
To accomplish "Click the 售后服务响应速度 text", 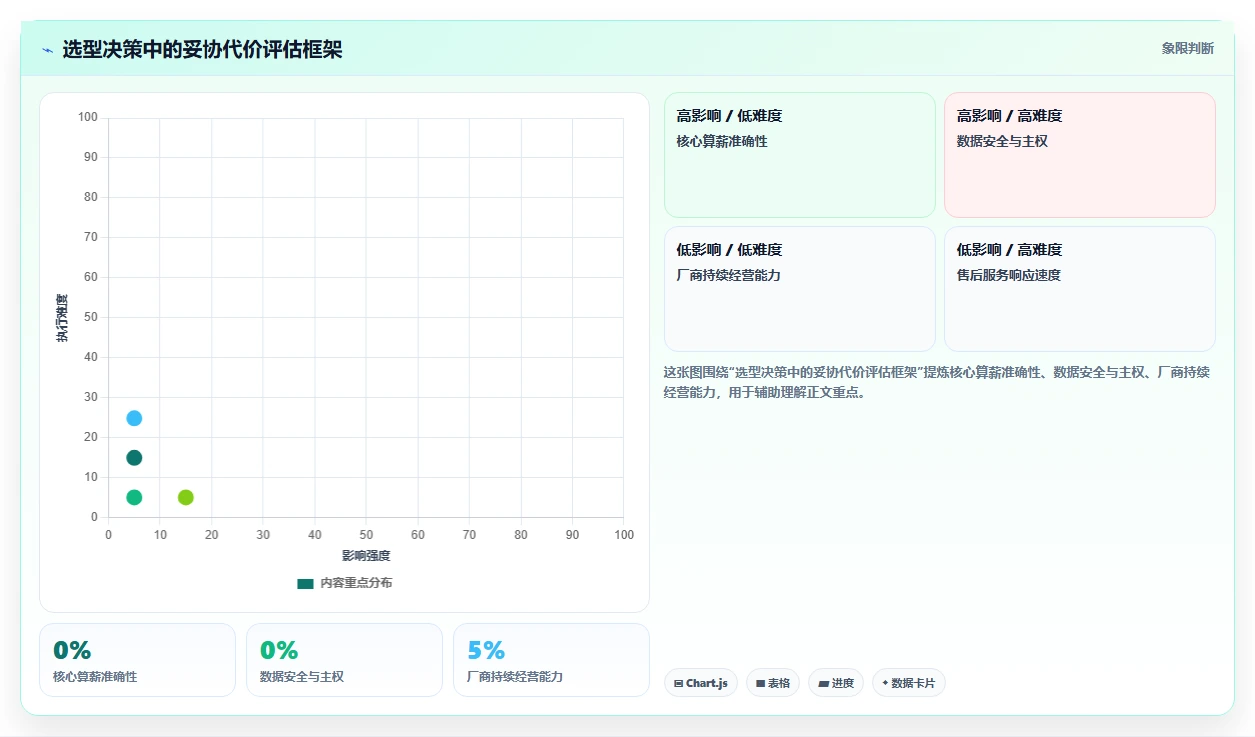I will point(1009,275).
